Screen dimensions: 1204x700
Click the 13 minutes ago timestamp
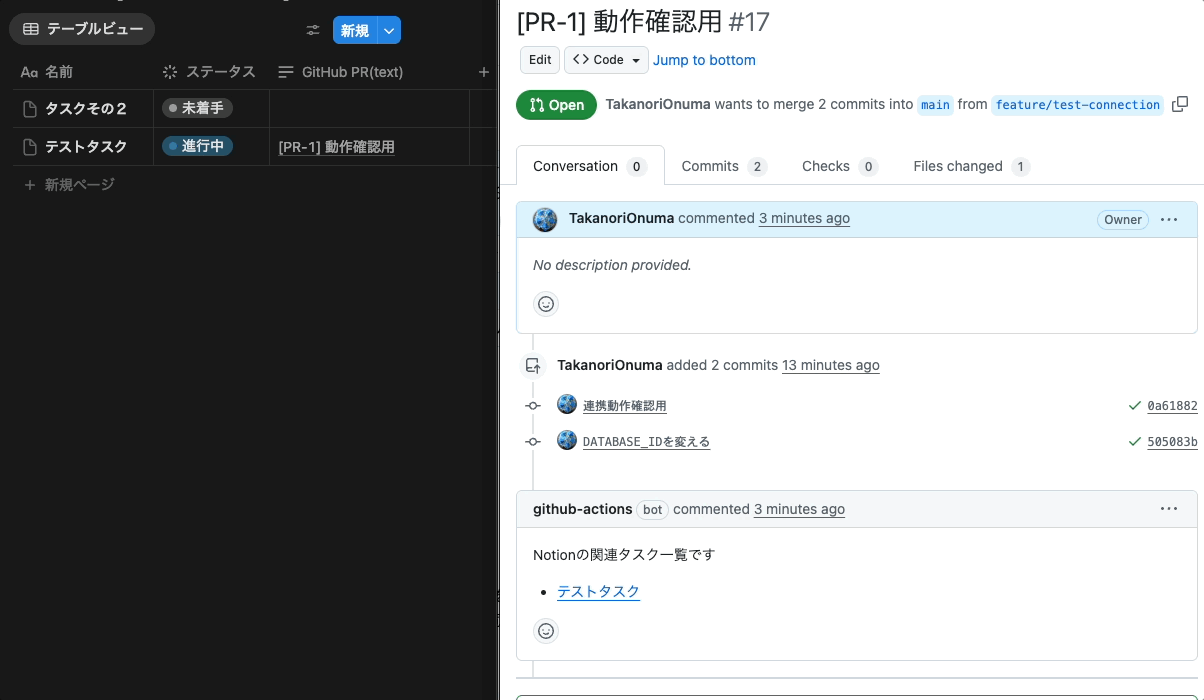pos(831,365)
